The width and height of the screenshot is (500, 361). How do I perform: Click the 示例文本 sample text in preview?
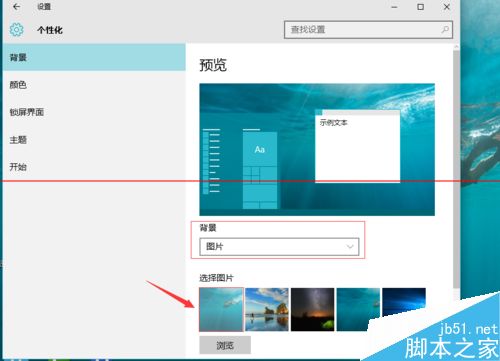pyautogui.click(x=334, y=123)
